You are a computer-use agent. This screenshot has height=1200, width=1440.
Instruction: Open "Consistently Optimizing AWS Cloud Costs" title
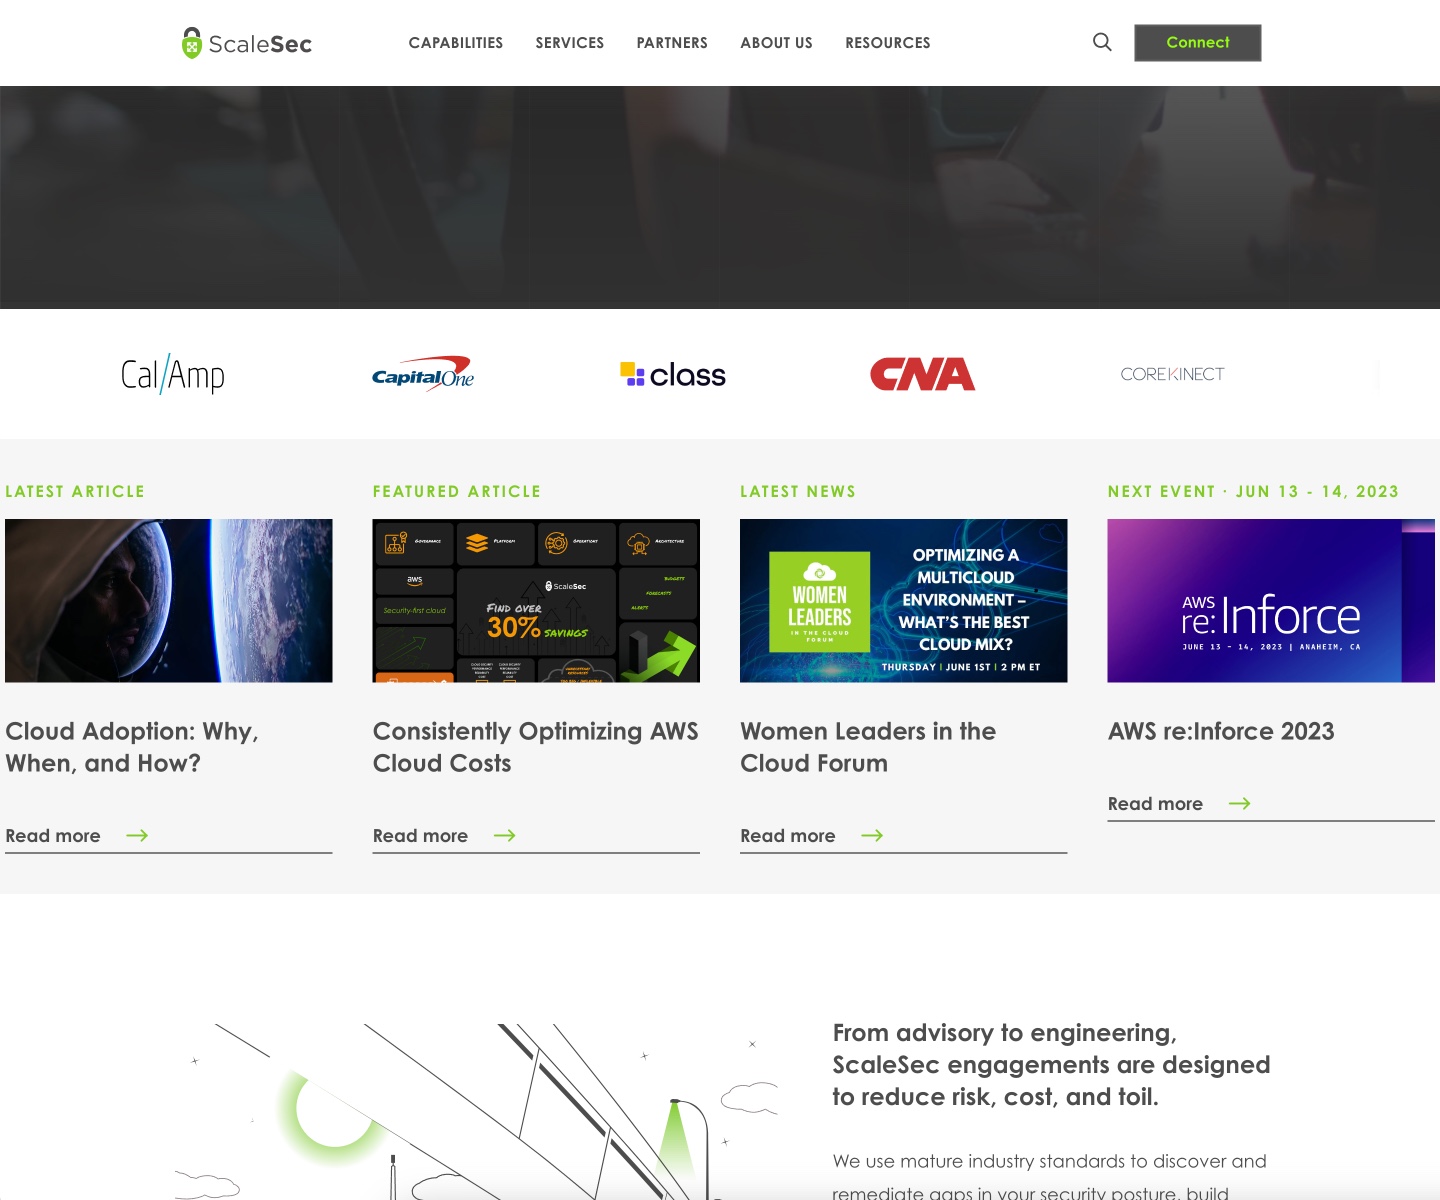point(536,747)
